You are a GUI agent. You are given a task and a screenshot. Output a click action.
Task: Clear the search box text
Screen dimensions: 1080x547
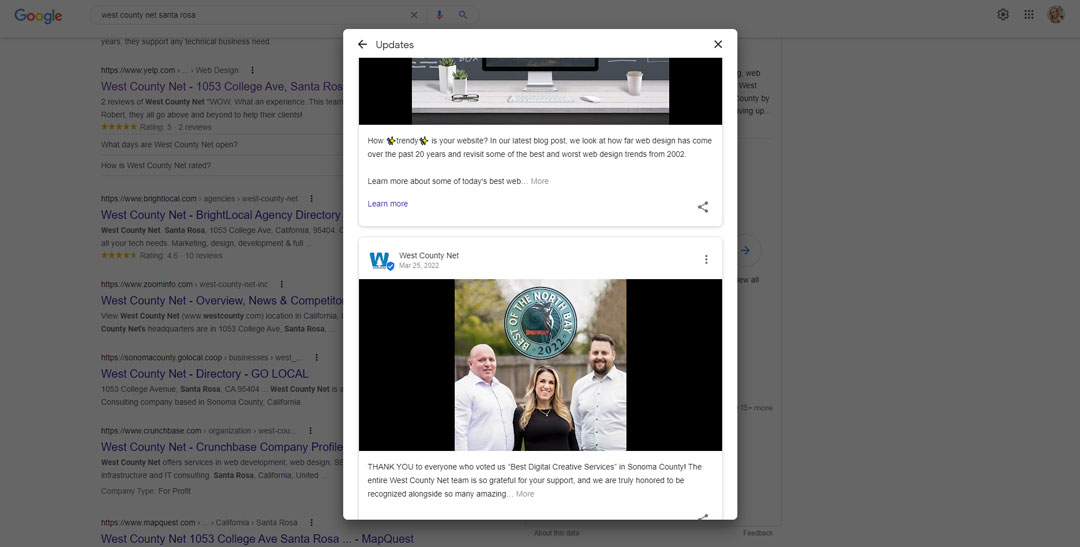[x=414, y=14]
